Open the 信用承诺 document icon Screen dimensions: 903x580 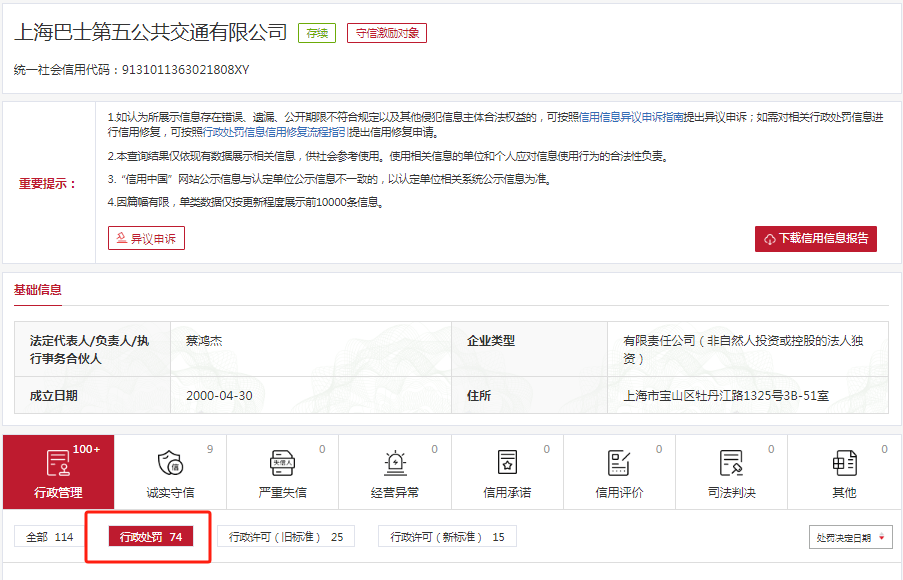(x=508, y=463)
